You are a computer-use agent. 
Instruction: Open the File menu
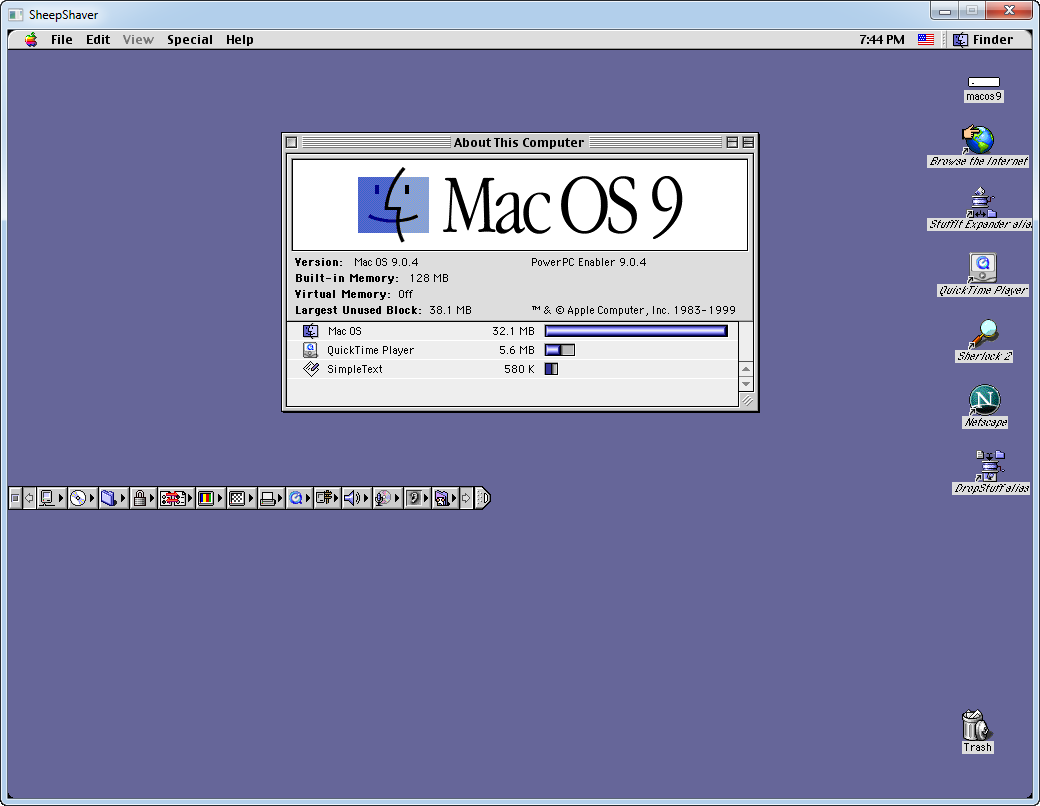[x=62, y=40]
